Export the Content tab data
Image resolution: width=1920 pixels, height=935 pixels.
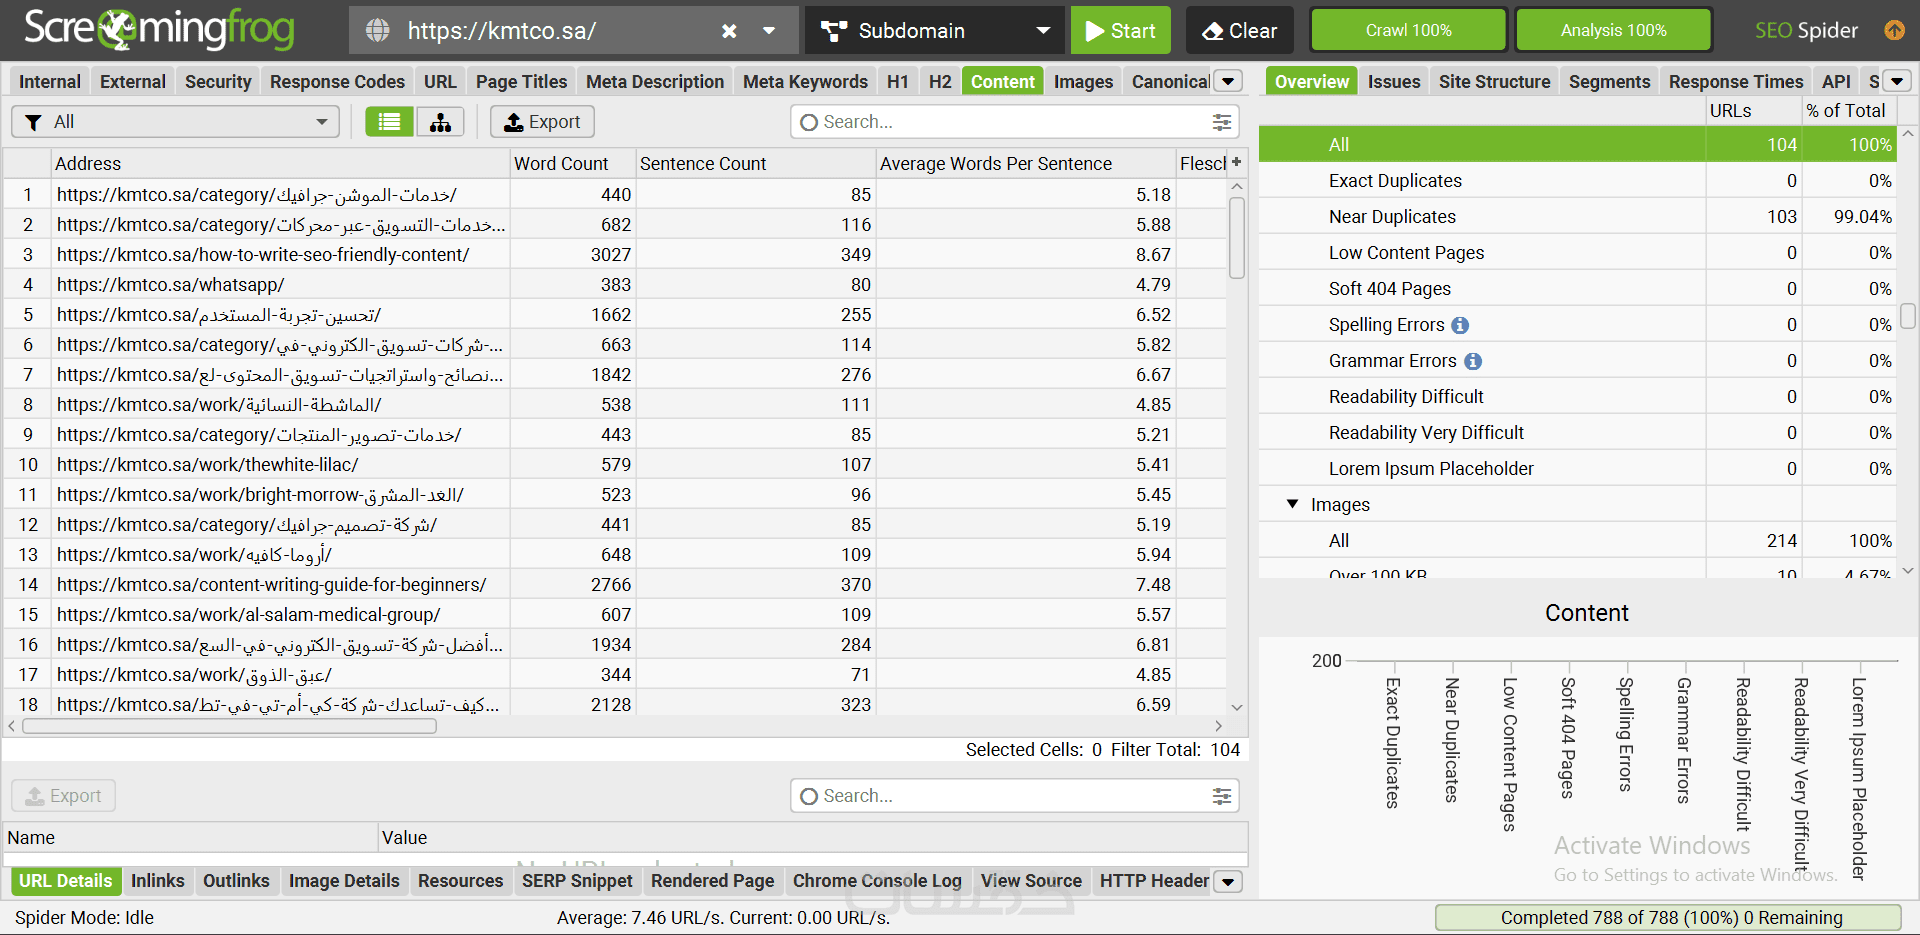pos(542,122)
